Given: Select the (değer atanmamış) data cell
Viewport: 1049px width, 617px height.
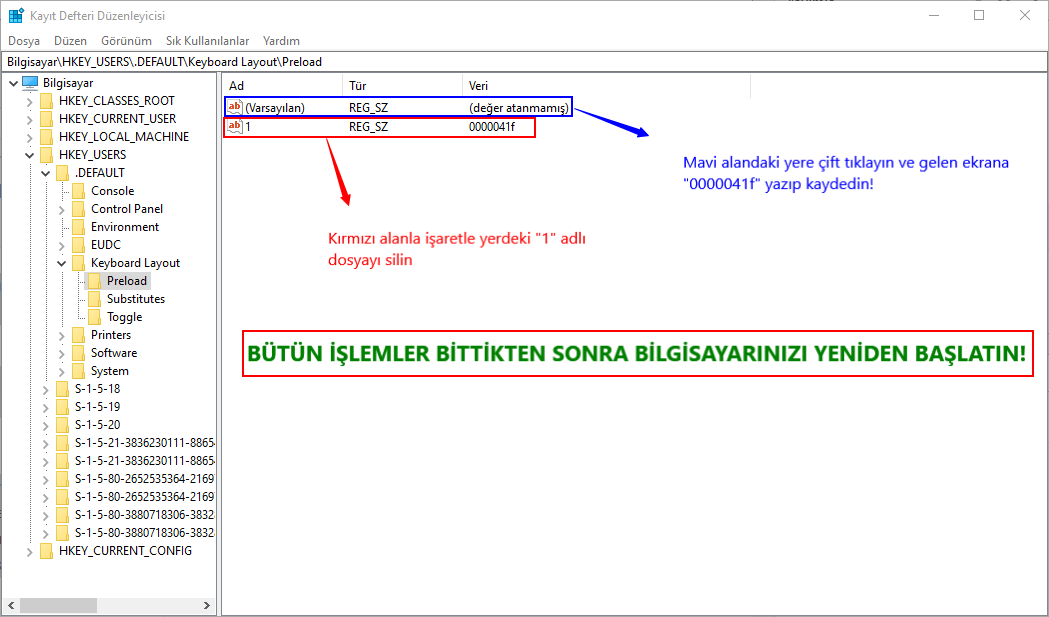Looking at the screenshot, I should click(x=519, y=108).
